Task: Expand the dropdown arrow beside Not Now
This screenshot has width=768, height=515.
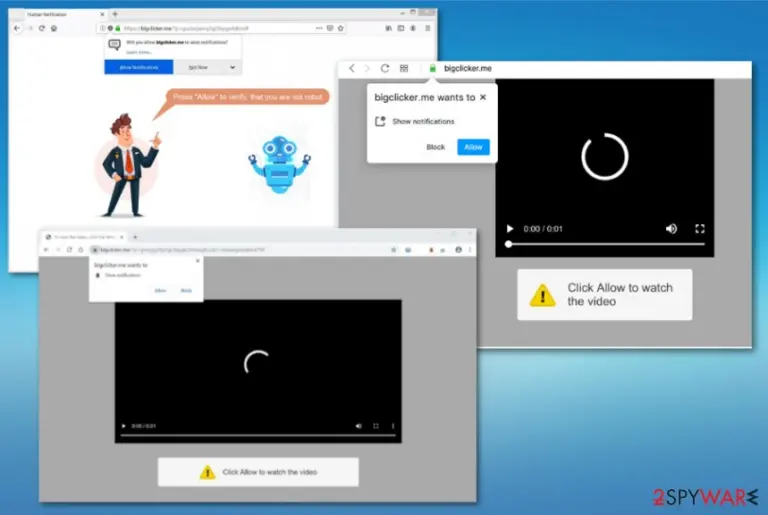Action: tap(233, 67)
